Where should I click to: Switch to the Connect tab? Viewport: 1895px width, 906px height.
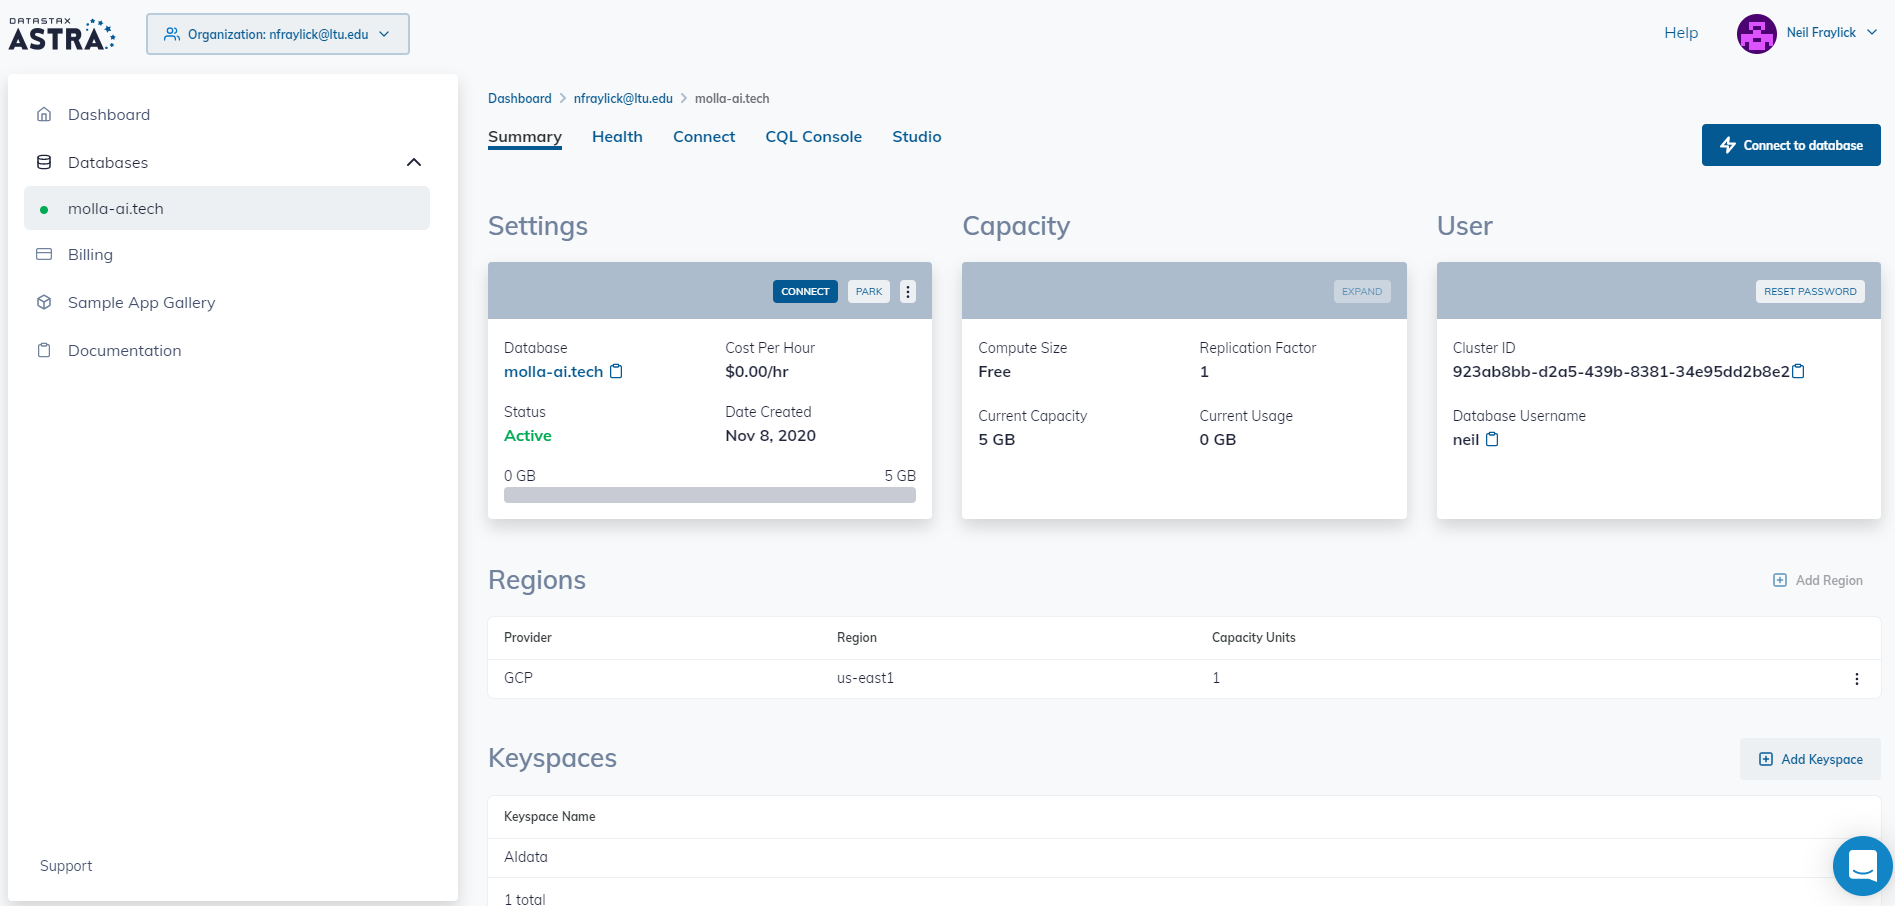point(704,136)
